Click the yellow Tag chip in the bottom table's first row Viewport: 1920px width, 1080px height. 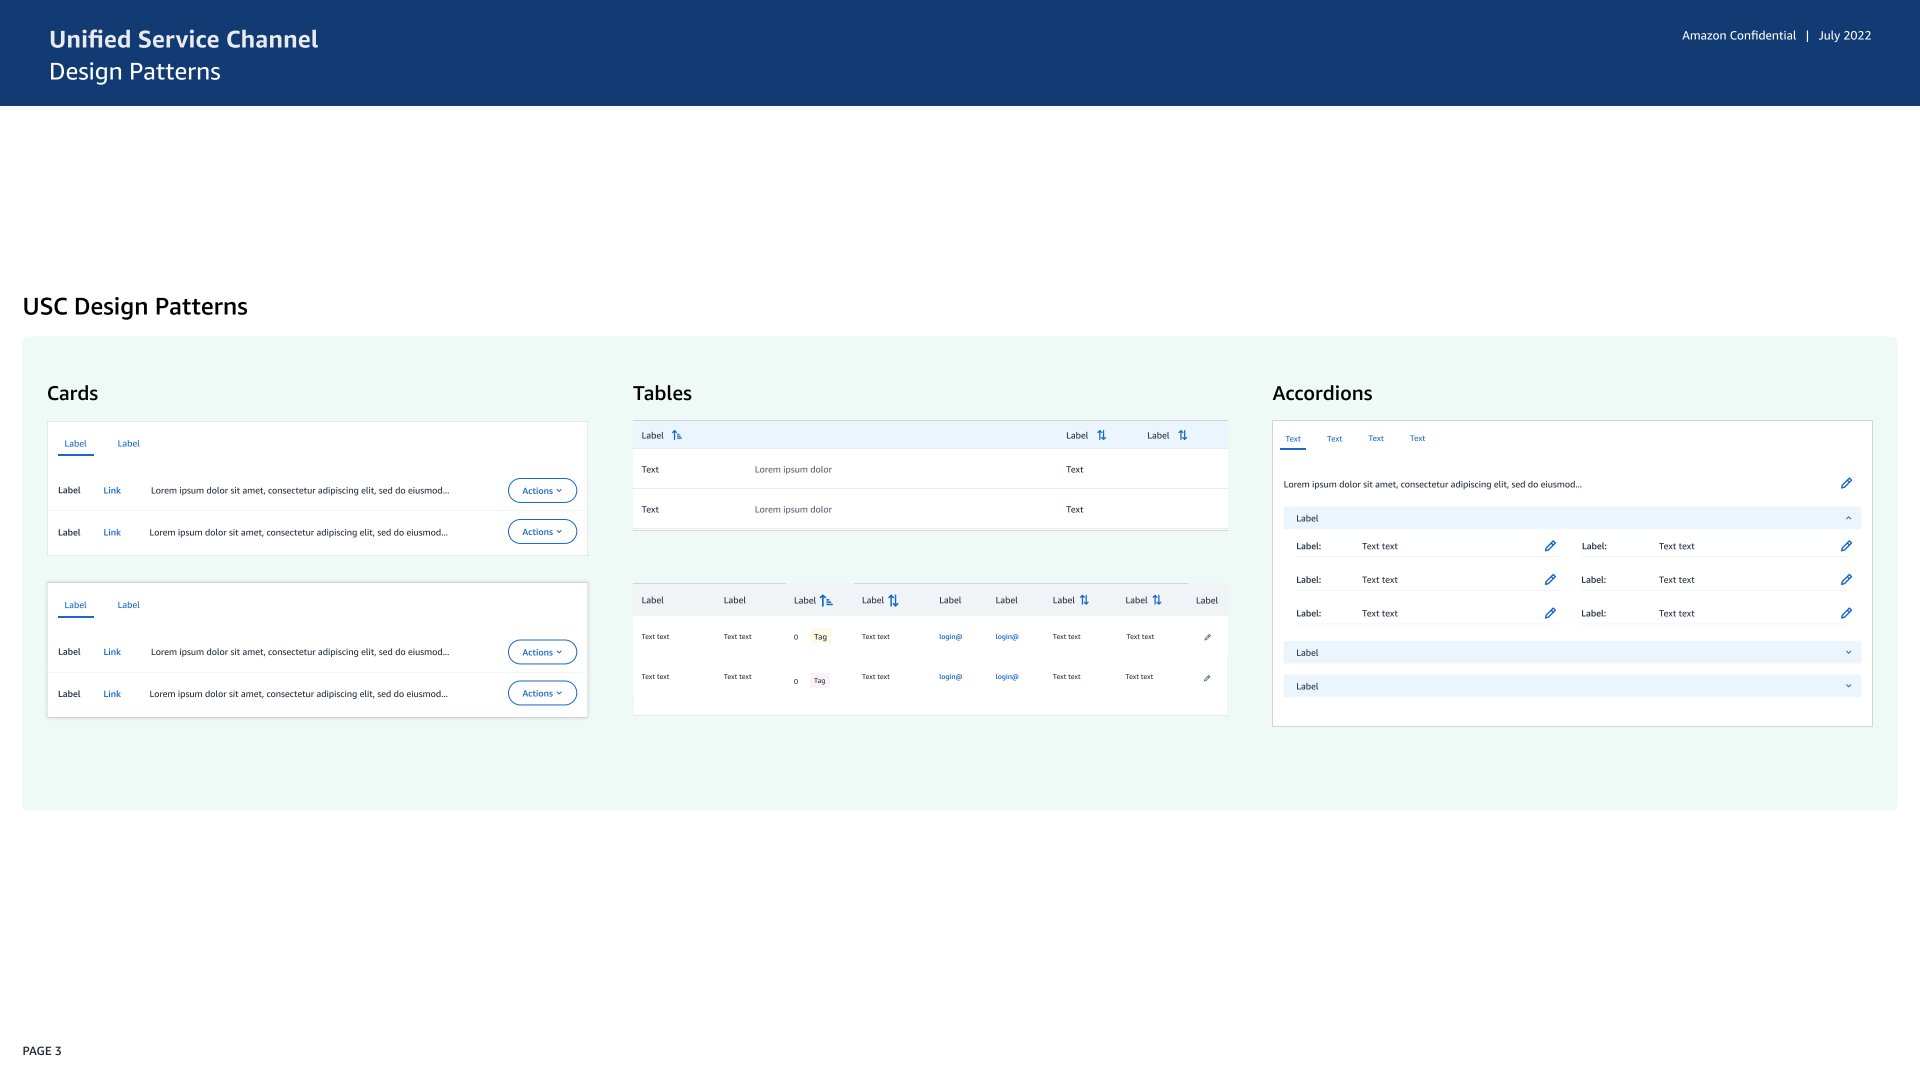[x=820, y=637]
